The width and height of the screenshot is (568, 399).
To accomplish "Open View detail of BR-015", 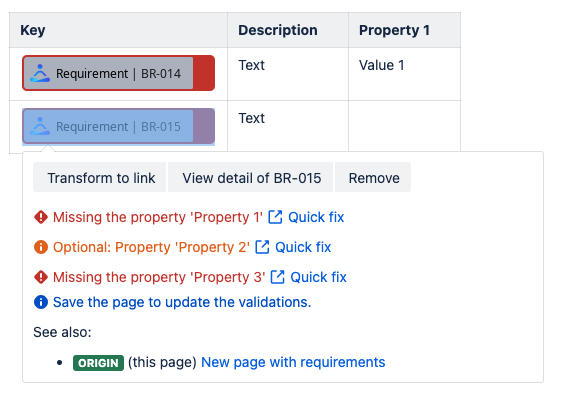I will pos(251,177).
